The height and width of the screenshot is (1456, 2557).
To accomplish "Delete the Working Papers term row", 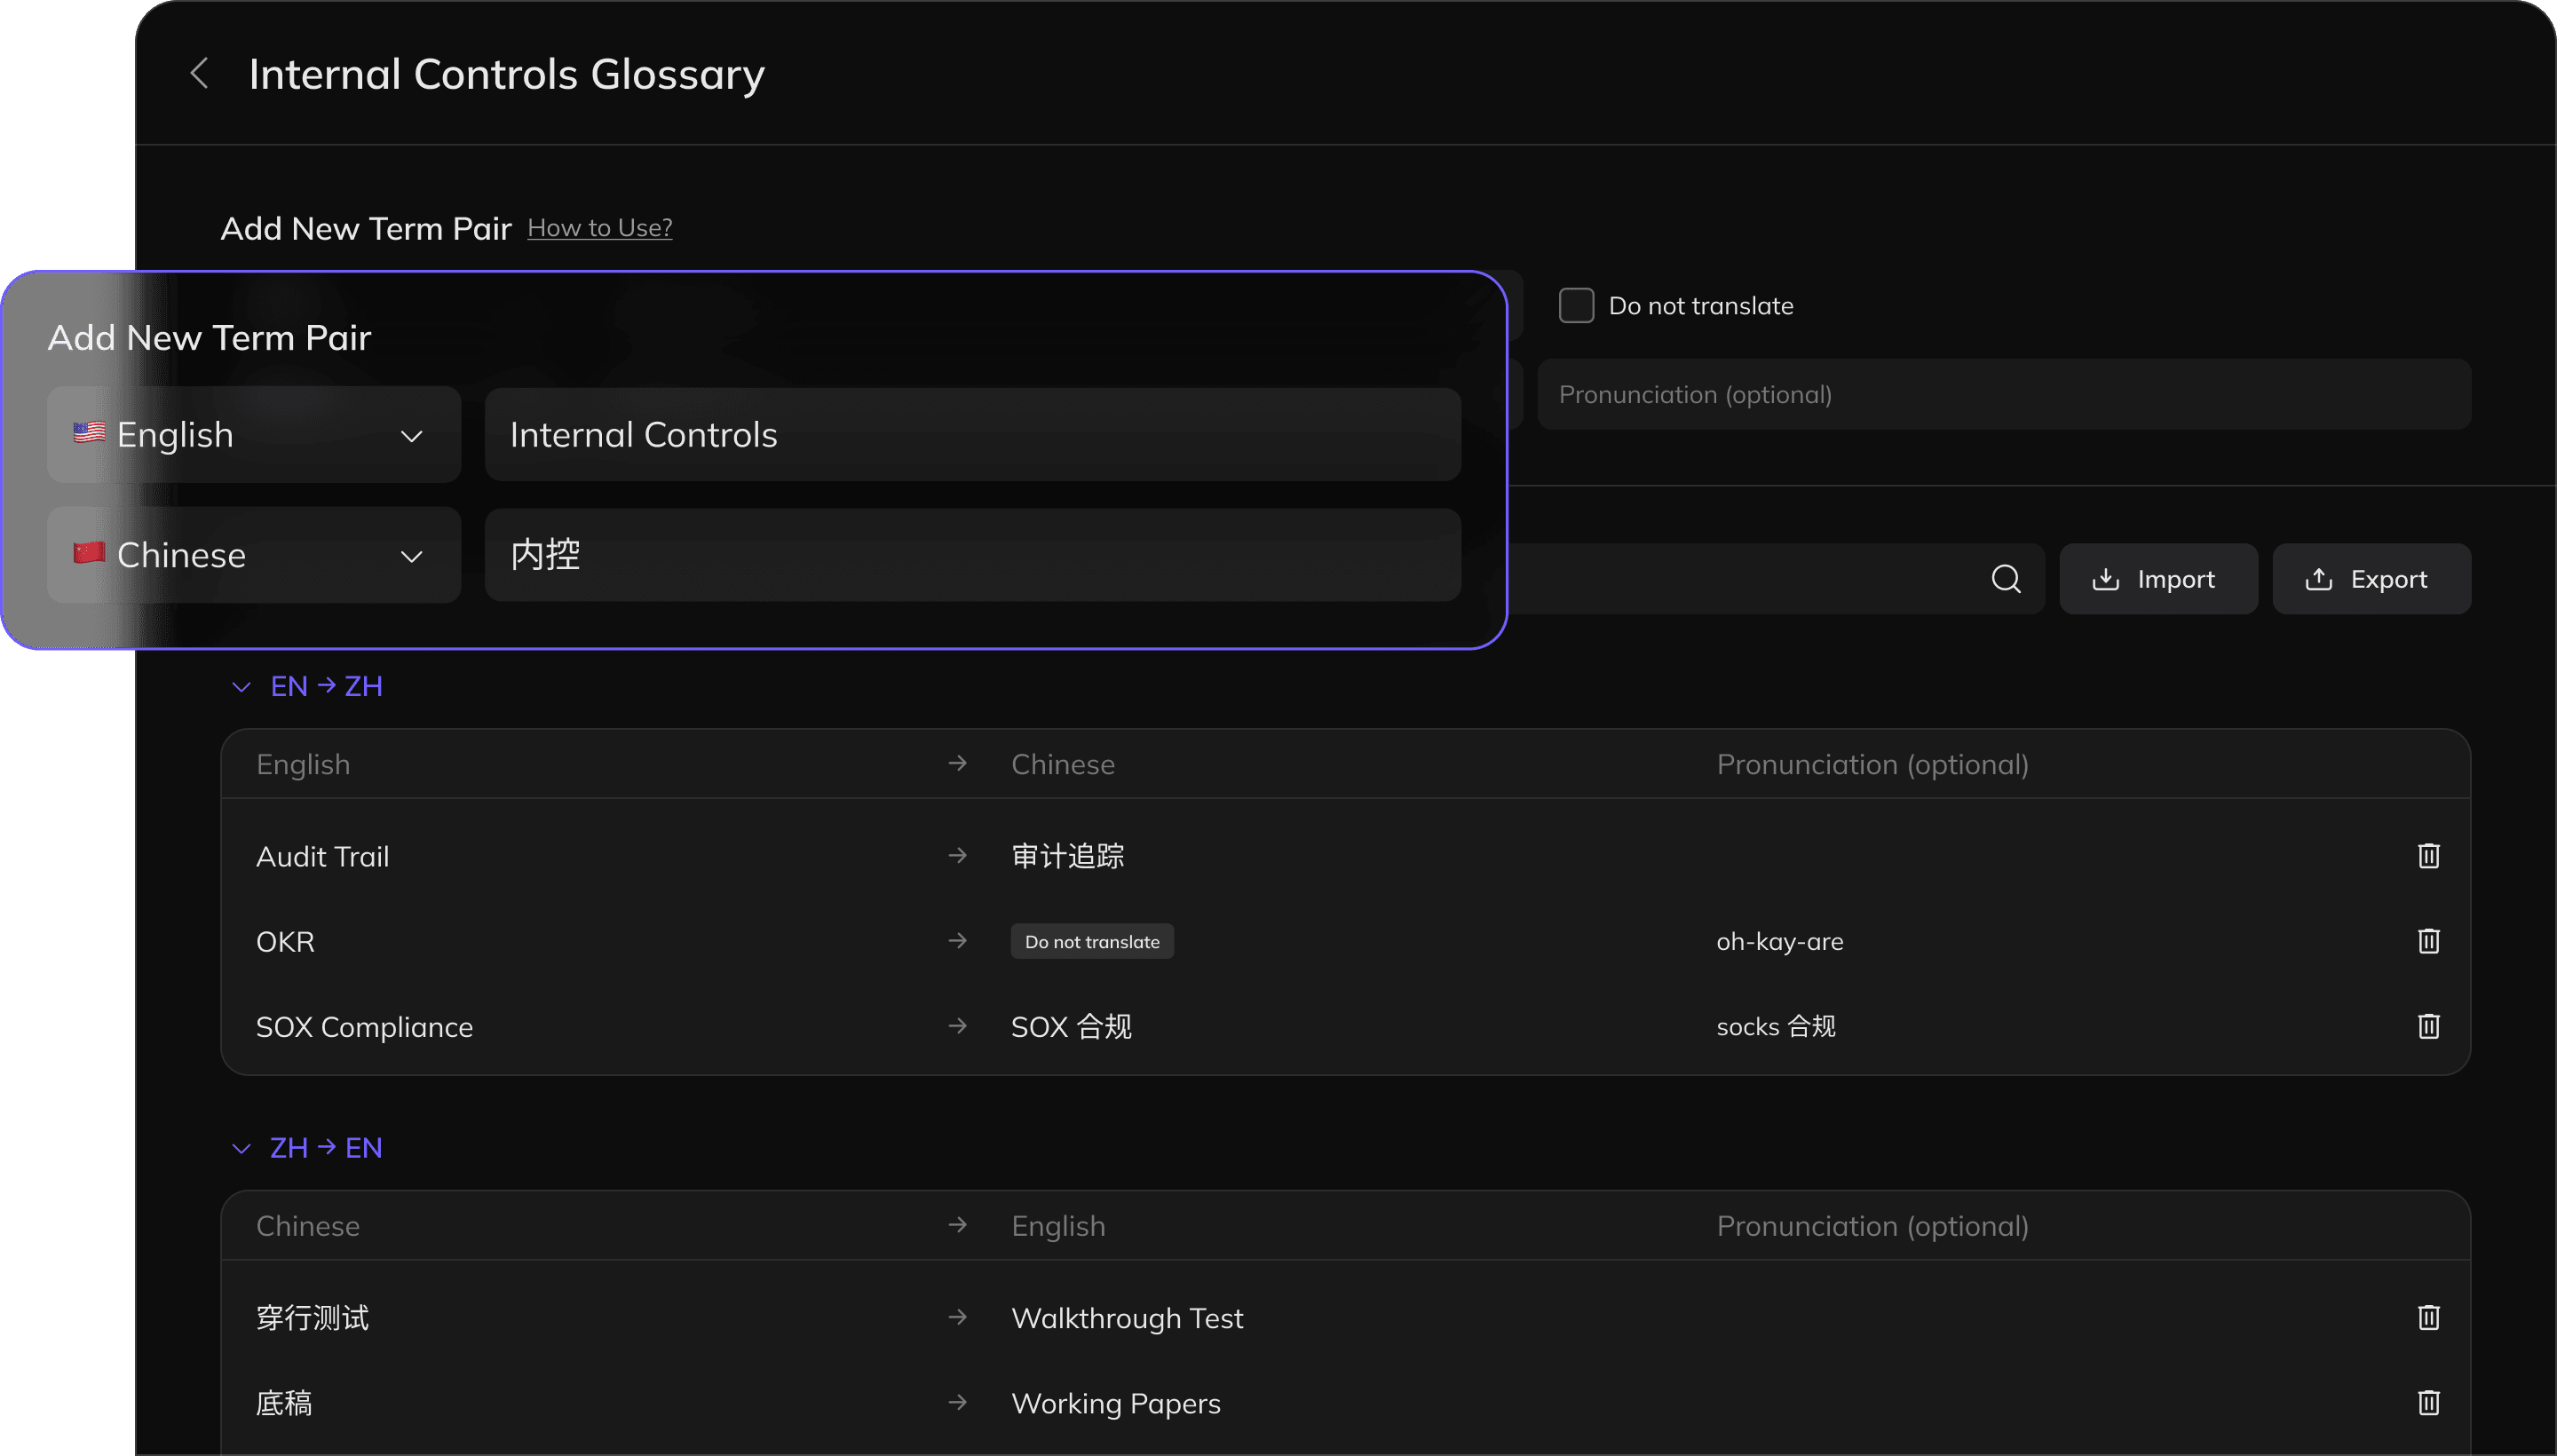I will [x=2428, y=1402].
